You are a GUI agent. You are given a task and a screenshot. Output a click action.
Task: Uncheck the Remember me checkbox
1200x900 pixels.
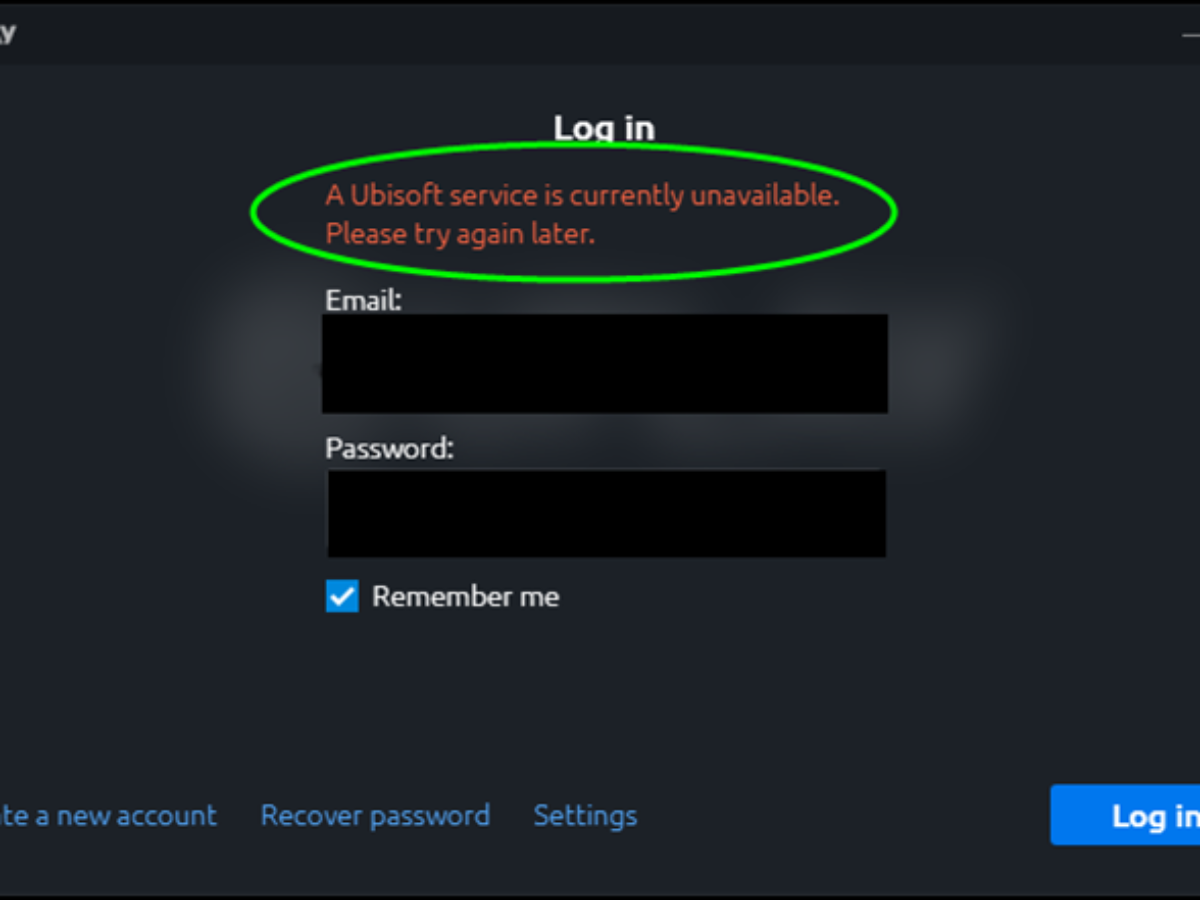click(x=342, y=597)
